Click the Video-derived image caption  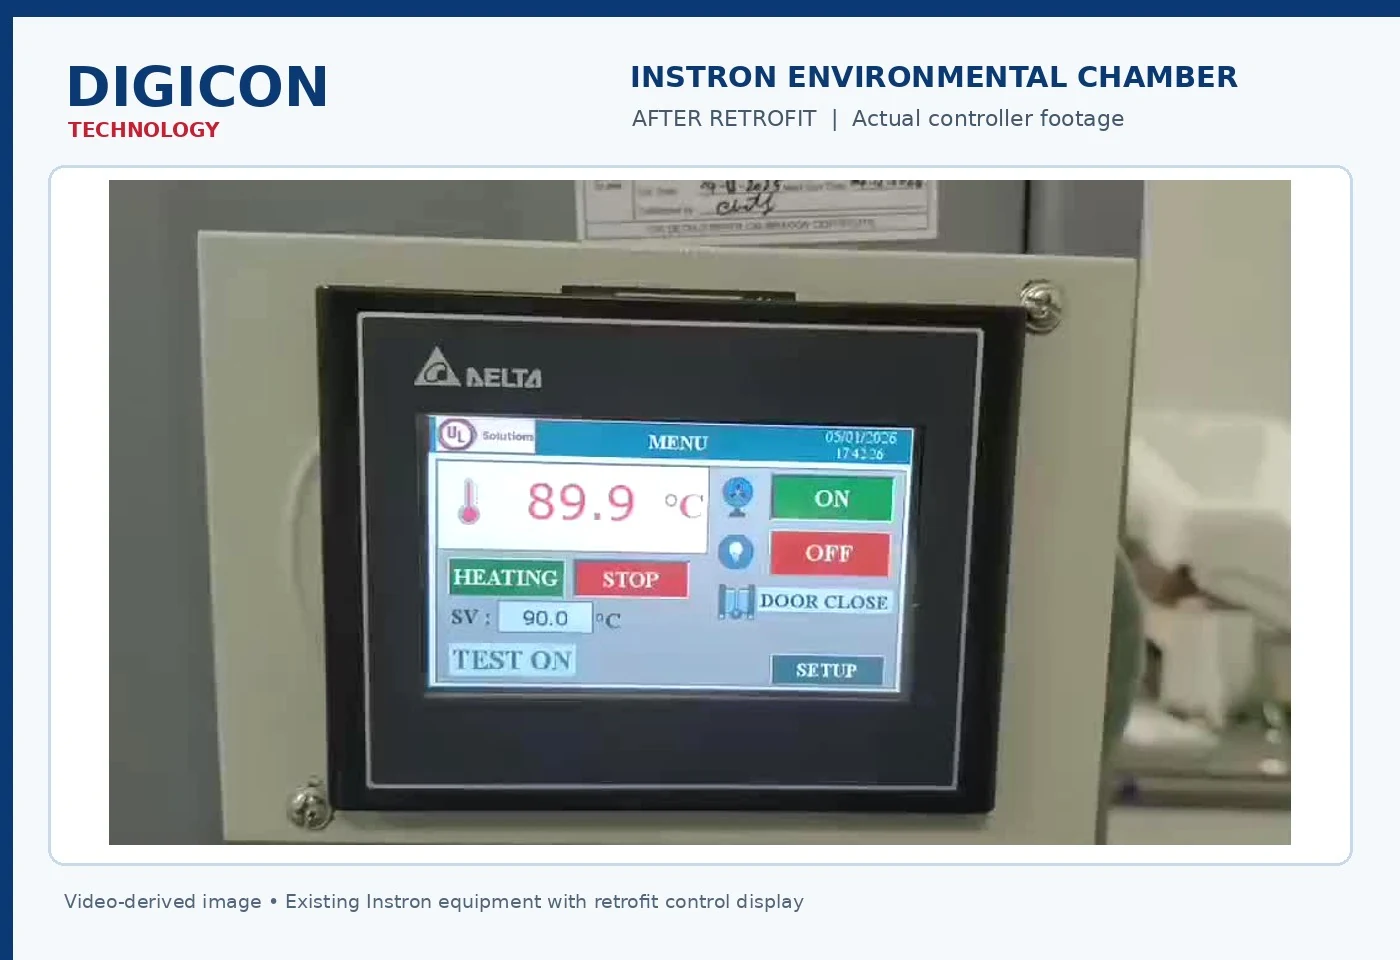click(434, 901)
